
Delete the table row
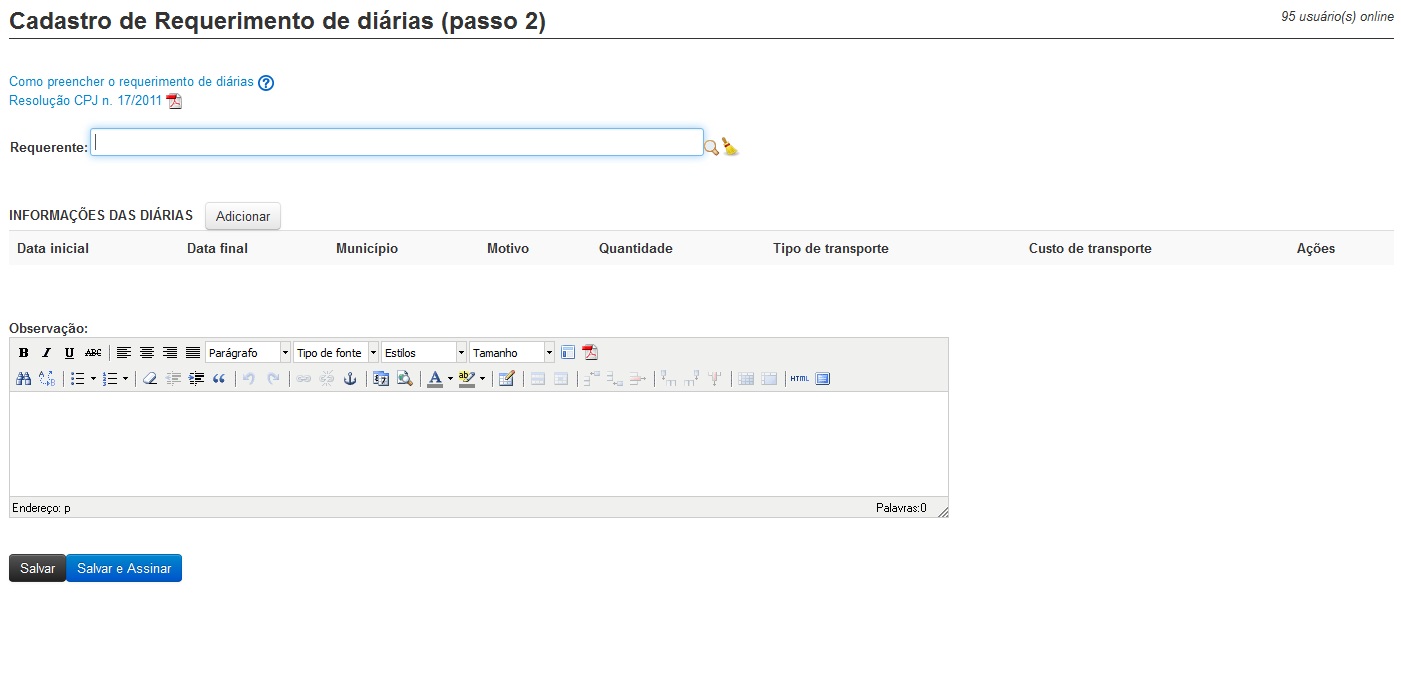(637, 379)
